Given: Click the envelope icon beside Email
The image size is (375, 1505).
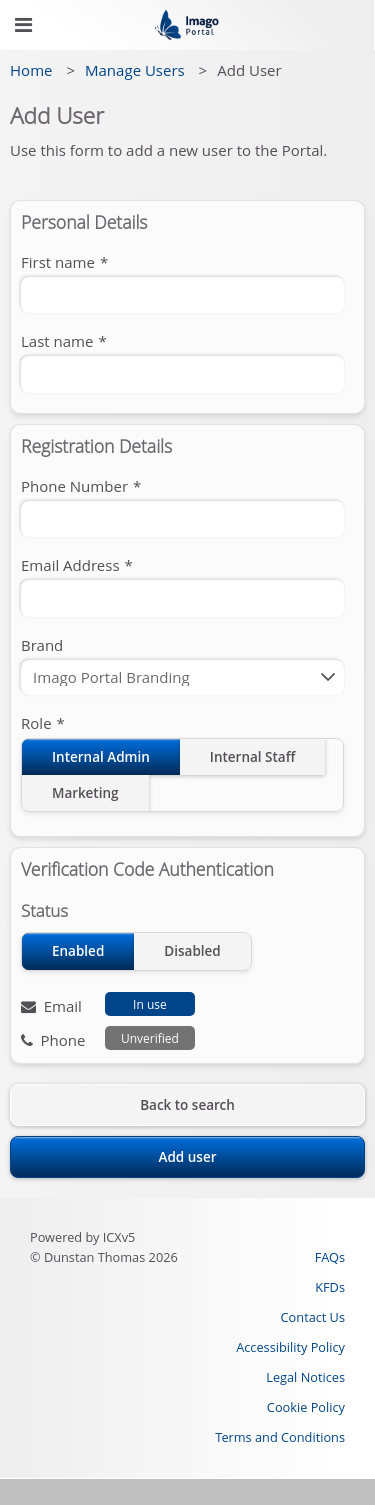Looking at the screenshot, I should (x=28, y=1006).
